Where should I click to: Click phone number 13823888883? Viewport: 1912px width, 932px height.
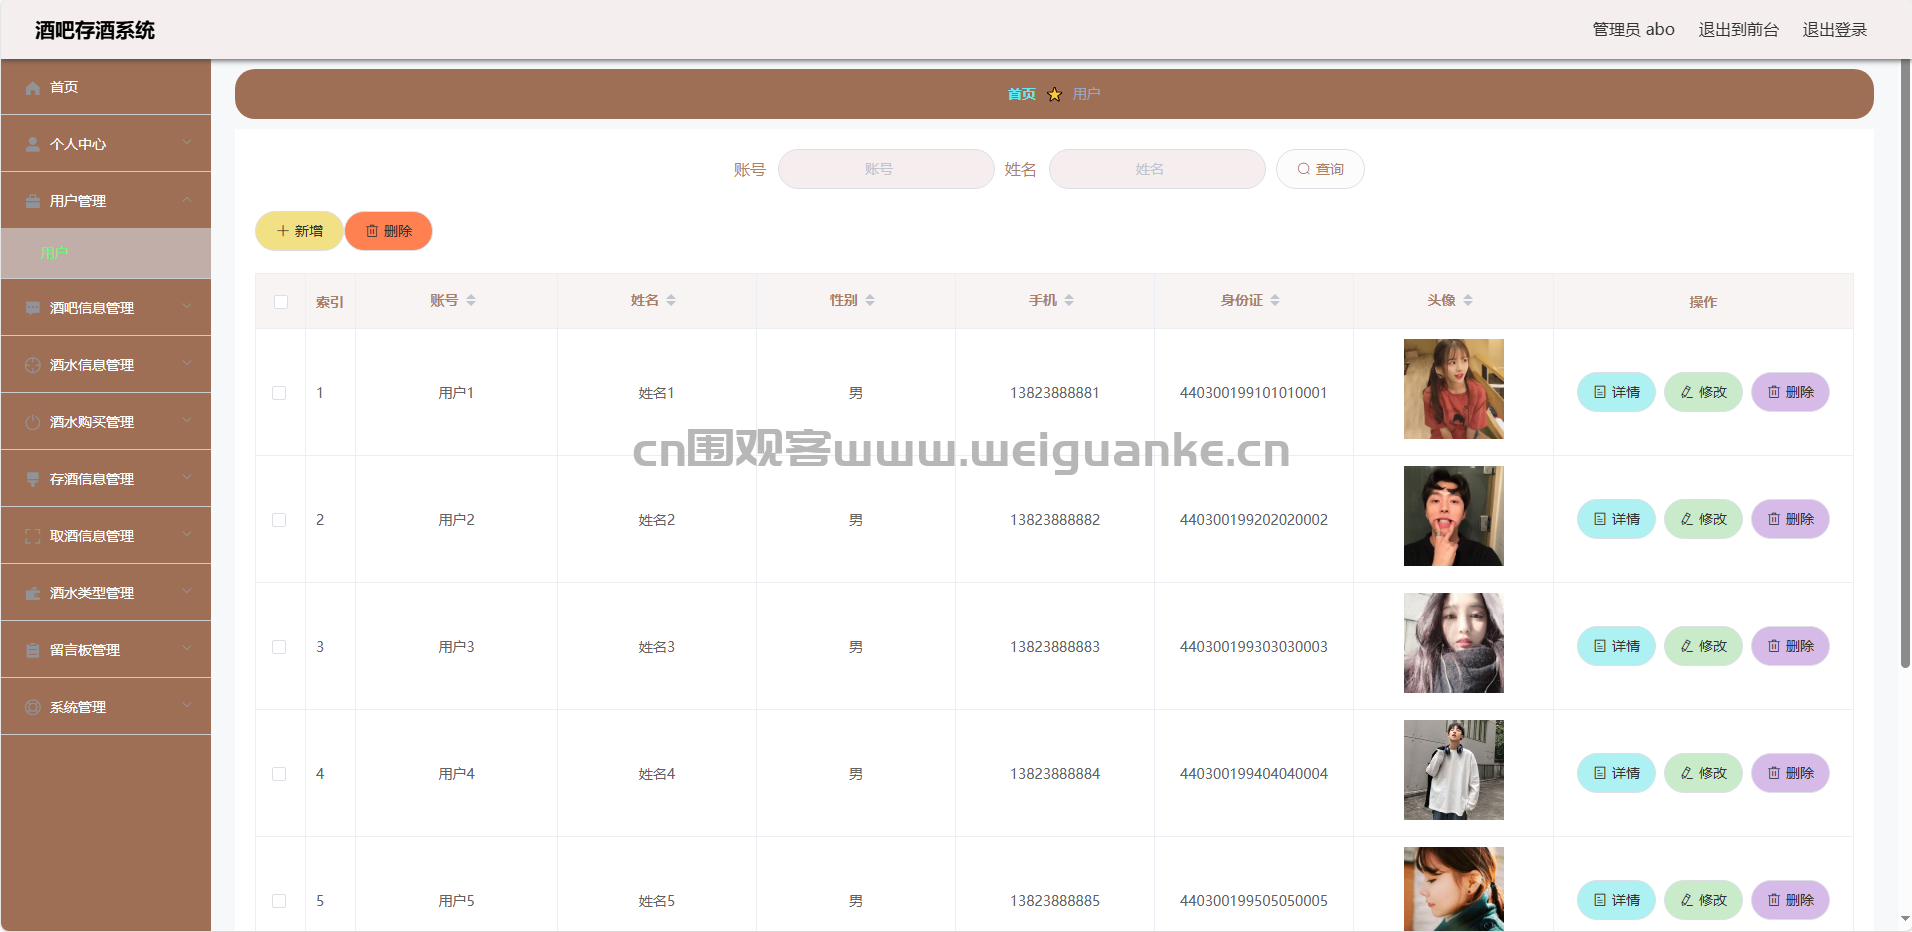1055,647
